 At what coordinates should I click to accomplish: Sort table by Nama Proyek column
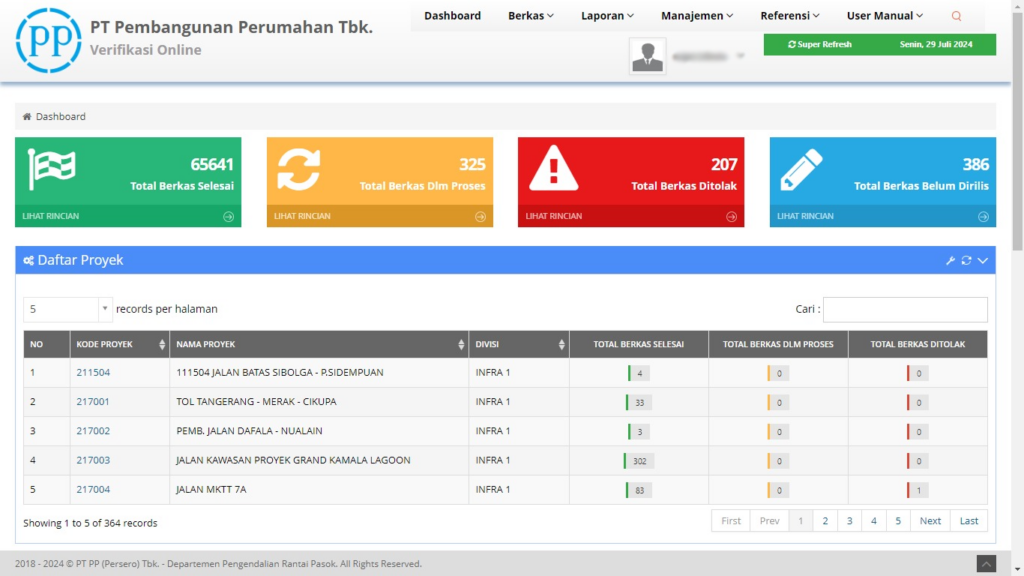pyautogui.click(x=320, y=345)
